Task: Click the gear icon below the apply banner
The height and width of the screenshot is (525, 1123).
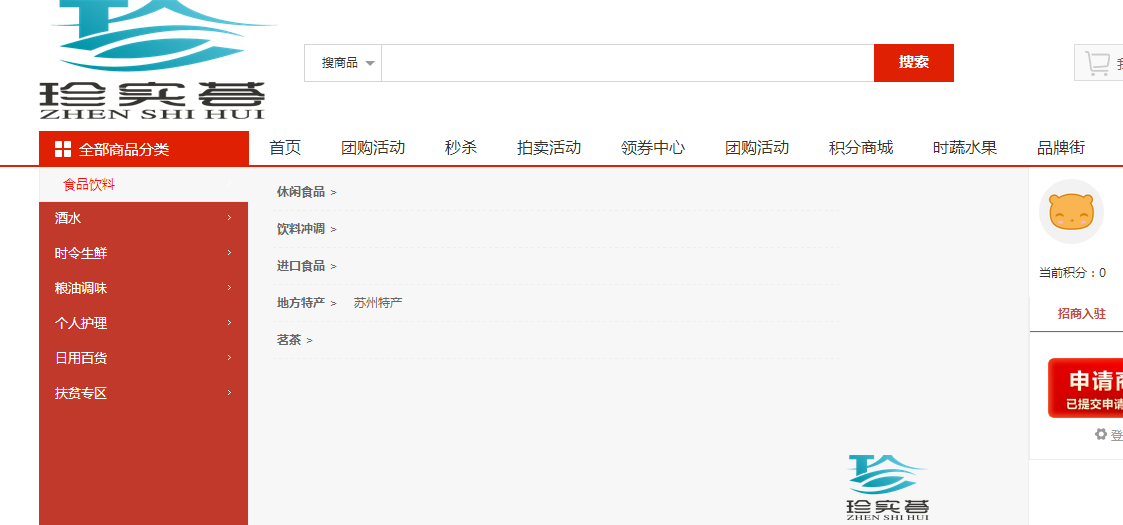Action: coord(1101,435)
